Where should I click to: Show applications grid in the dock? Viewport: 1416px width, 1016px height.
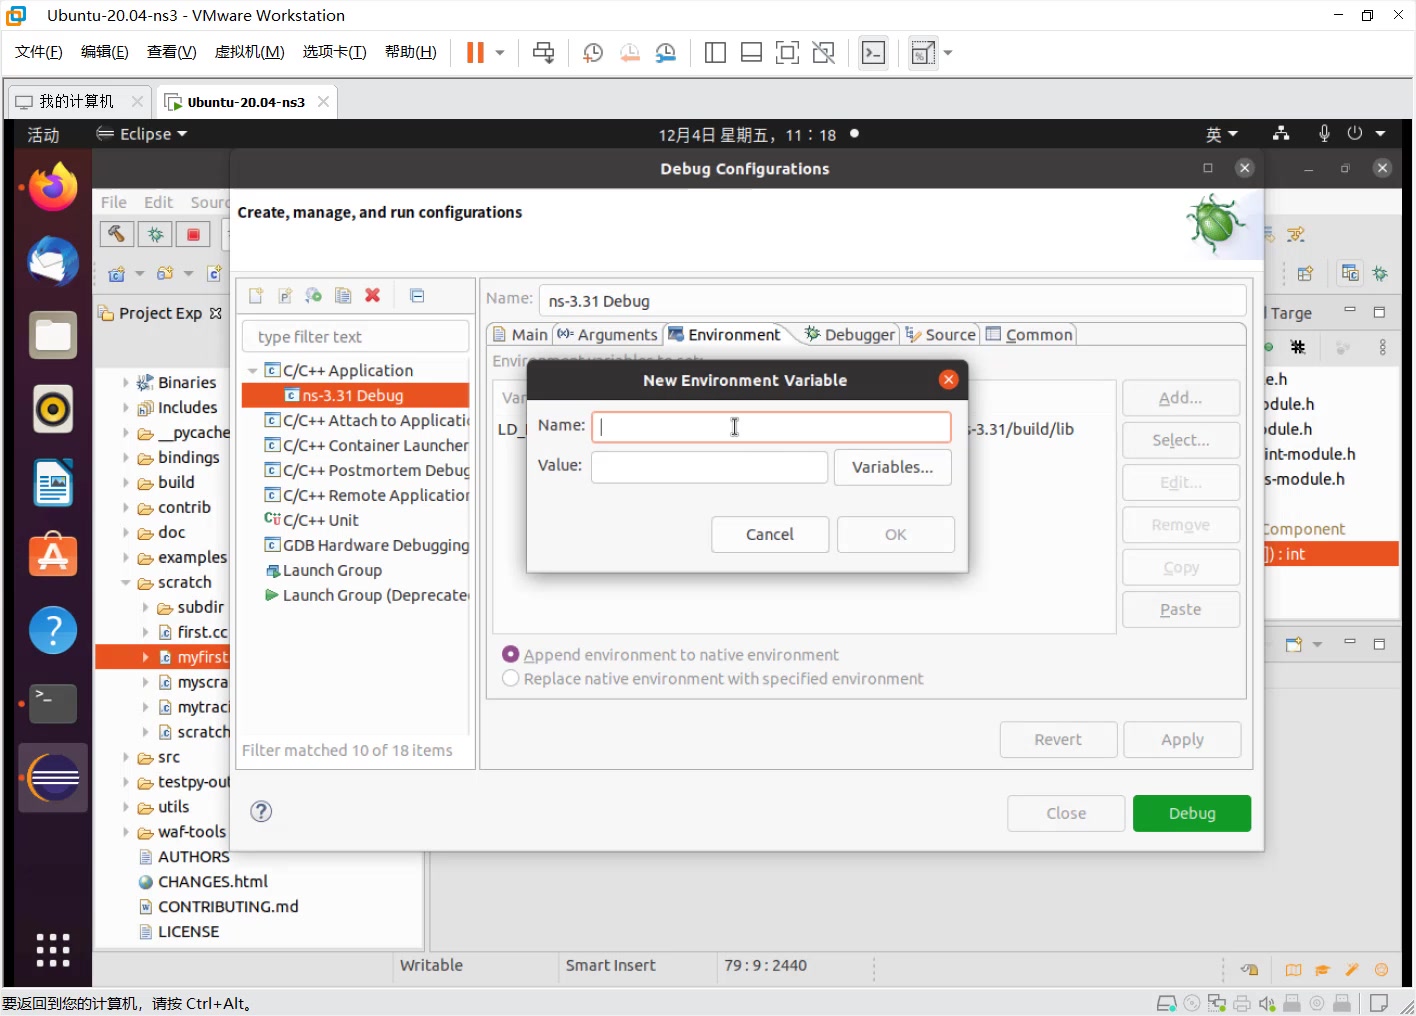click(x=53, y=950)
